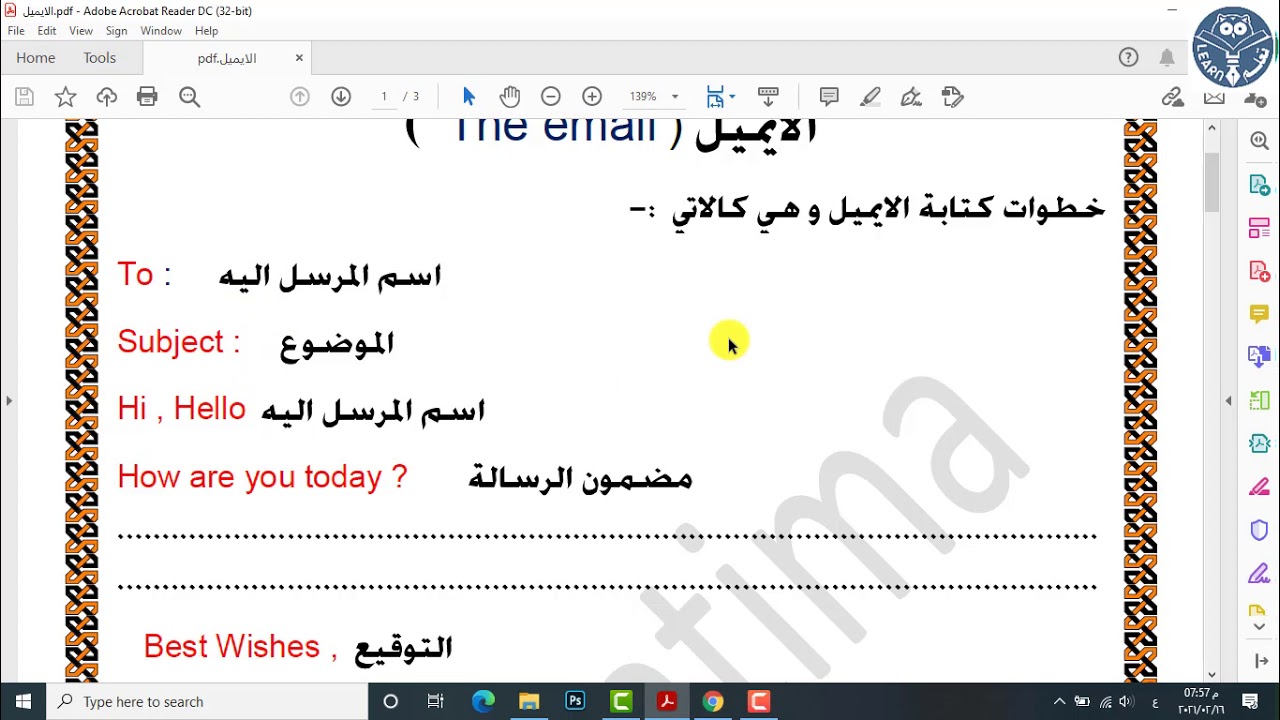Close the الايميل.pdf document tab
Screen dimensions: 1280x720
point(298,58)
